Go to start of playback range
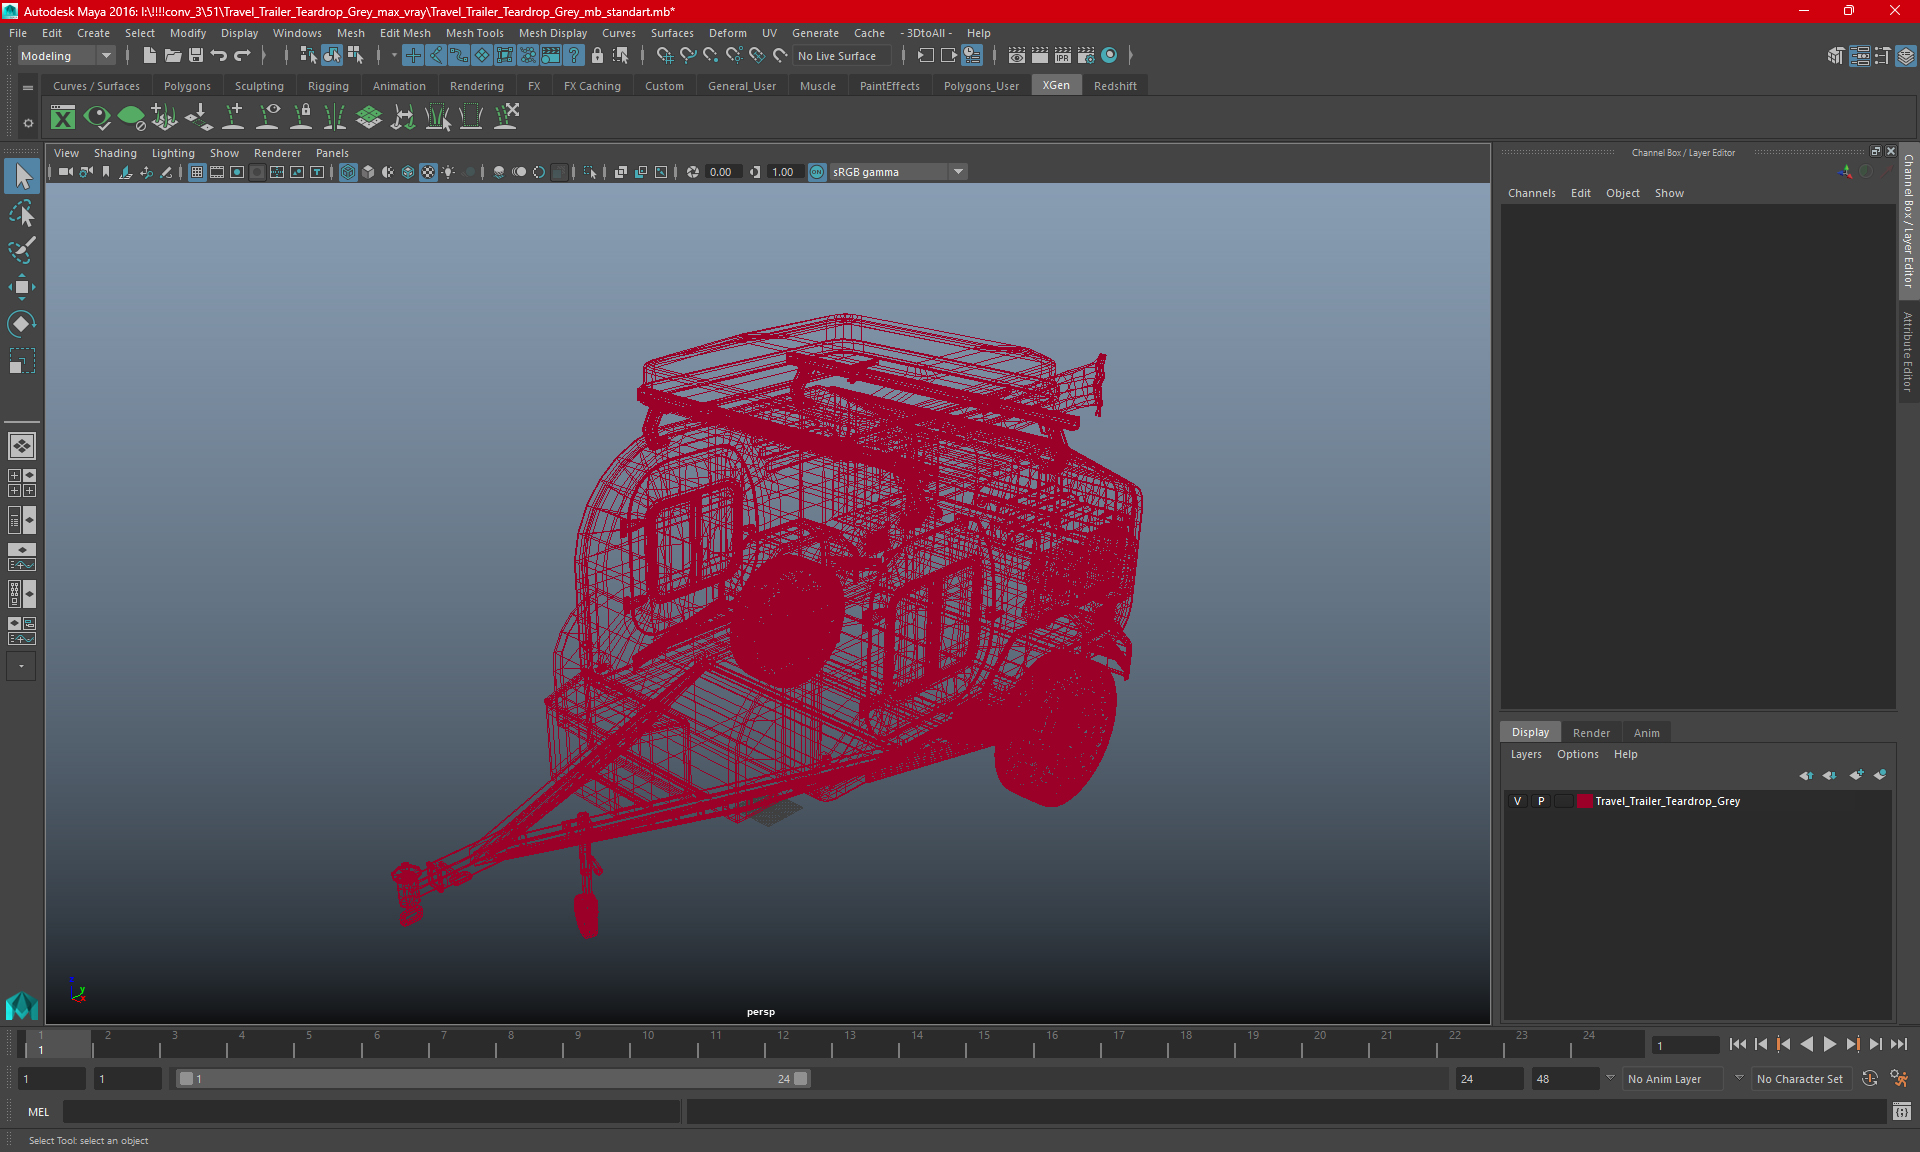This screenshot has width=1920, height=1152. click(1738, 1044)
